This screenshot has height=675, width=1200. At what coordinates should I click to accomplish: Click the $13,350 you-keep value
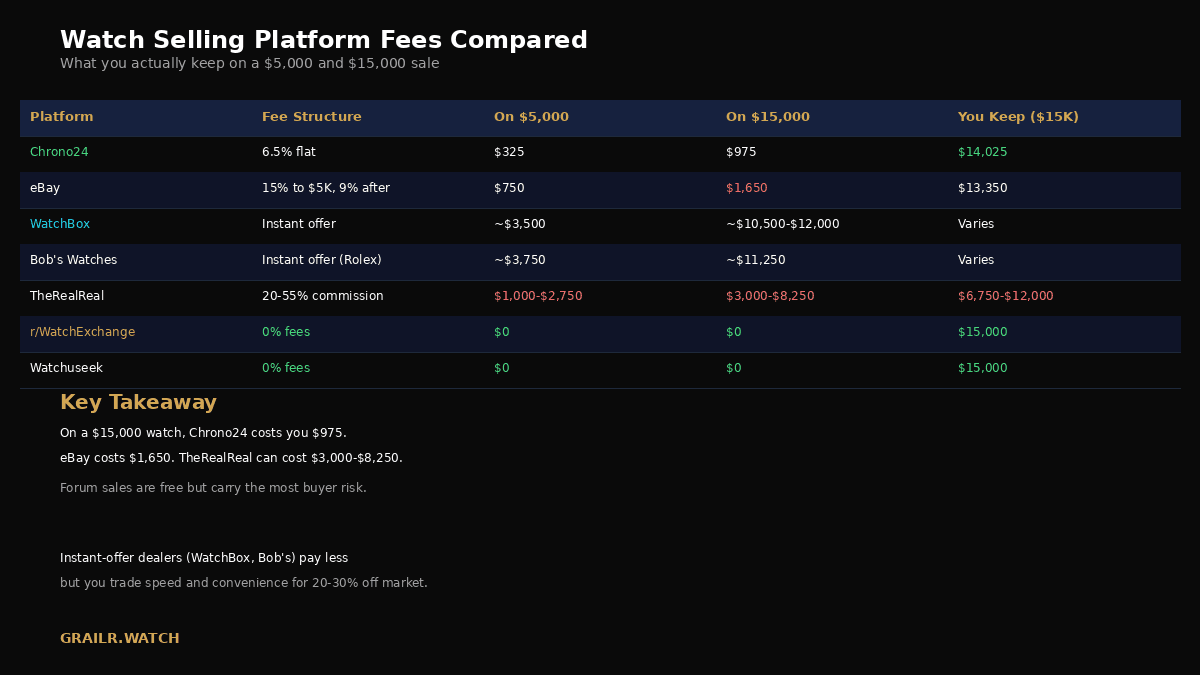pos(983,188)
